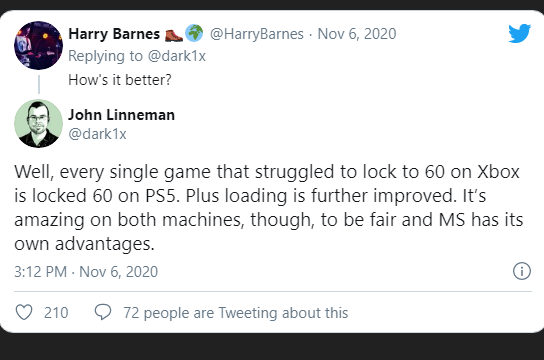This screenshot has width=544, height=360.
Task: Click the "How's it better?" reply text
Action: pos(120,80)
